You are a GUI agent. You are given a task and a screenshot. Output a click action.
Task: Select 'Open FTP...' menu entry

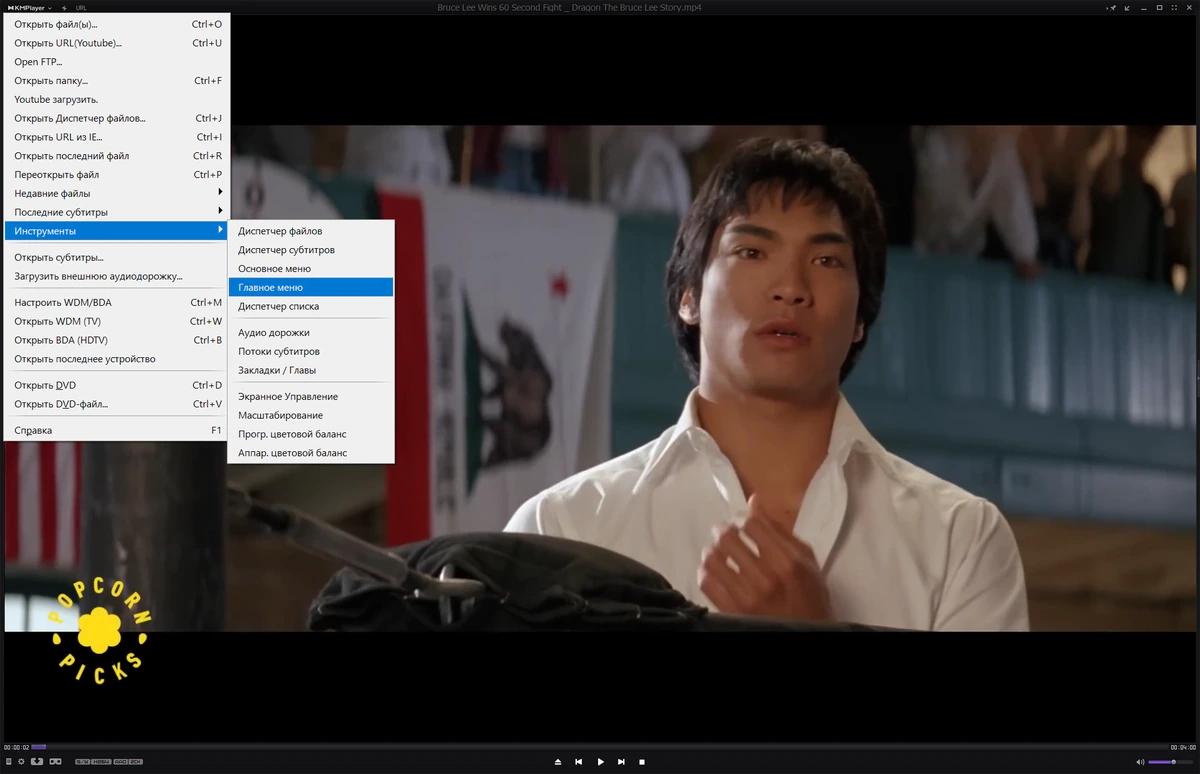click(x=116, y=62)
